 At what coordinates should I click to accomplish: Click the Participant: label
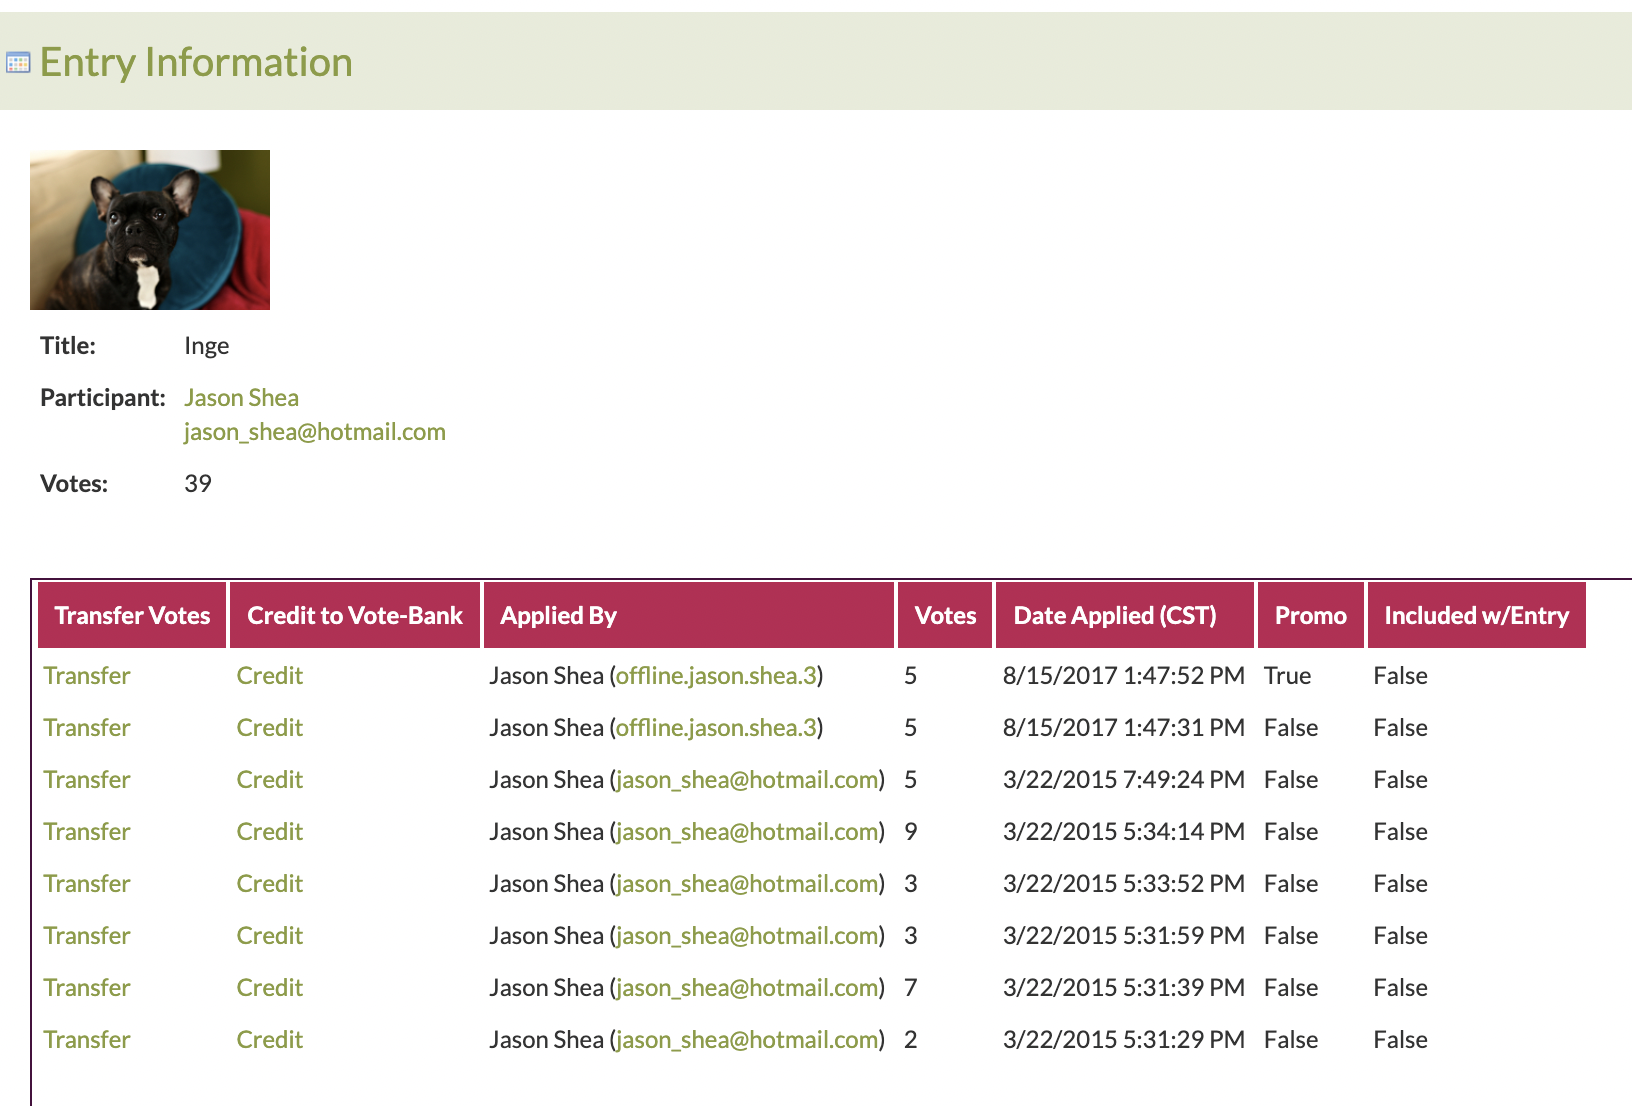coord(103,398)
